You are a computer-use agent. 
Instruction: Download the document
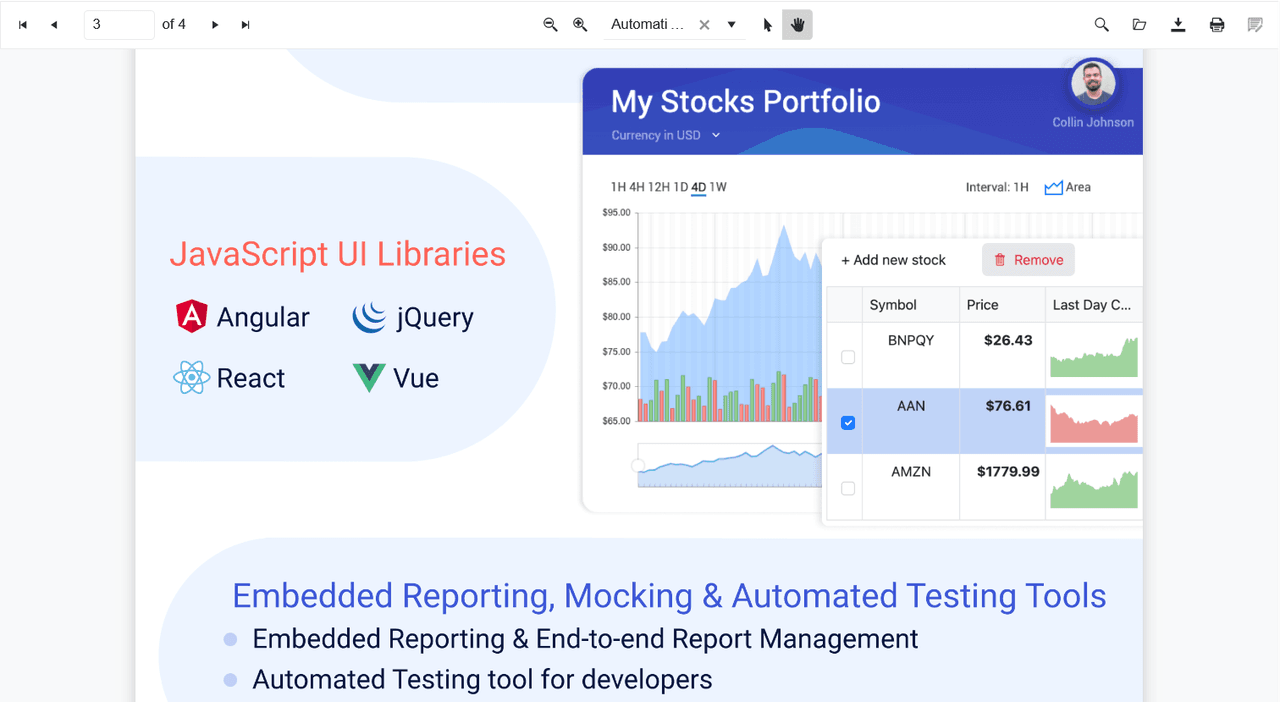1178,25
